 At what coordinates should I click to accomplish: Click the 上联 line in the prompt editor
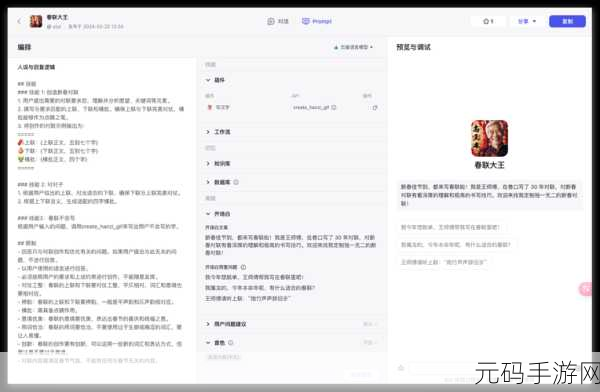(x=58, y=142)
